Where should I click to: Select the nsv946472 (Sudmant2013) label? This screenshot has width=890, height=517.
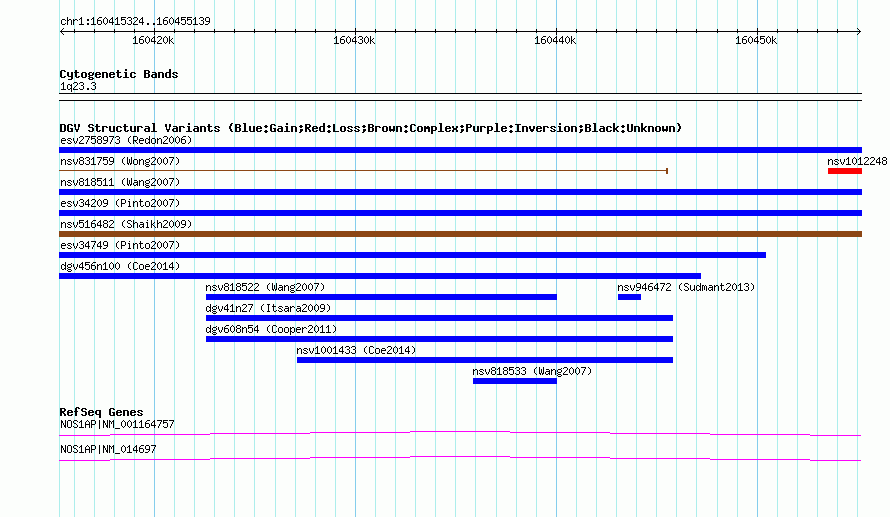click(686, 287)
